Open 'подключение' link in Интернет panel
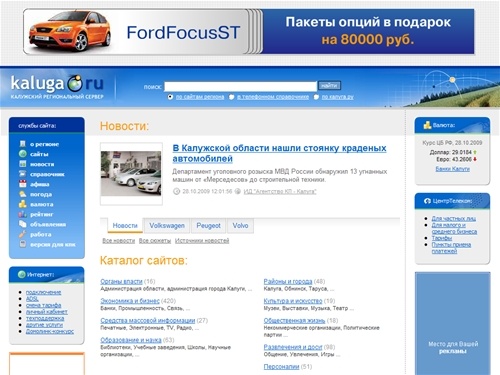Image resolution: width=500 pixels, height=375 pixels. point(44,292)
